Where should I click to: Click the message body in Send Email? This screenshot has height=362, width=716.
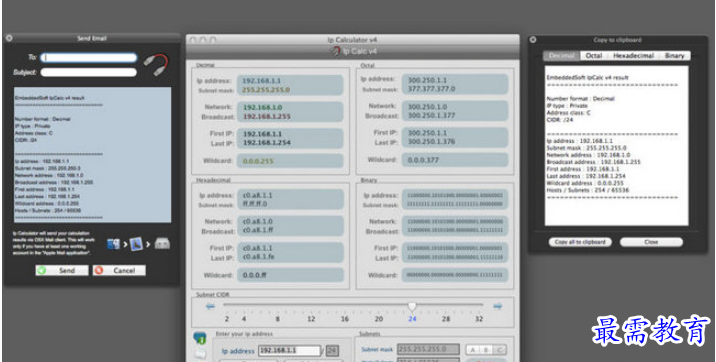click(93, 155)
